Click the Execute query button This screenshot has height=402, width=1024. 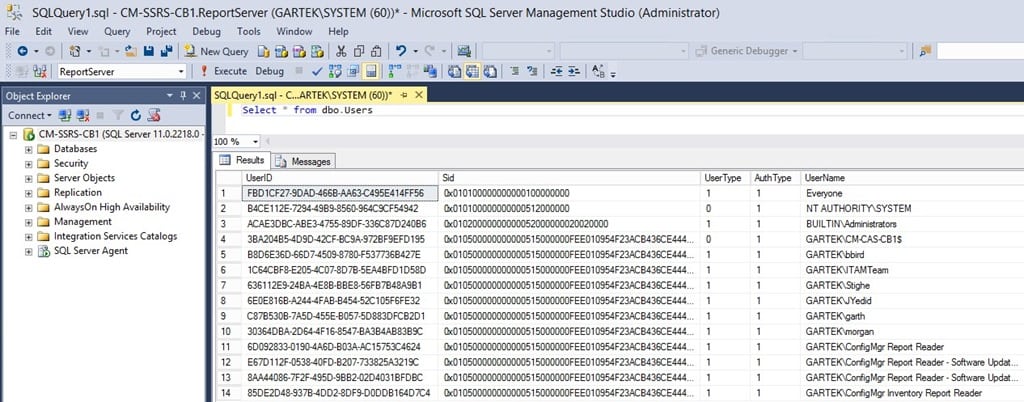pyautogui.click(x=223, y=71)
